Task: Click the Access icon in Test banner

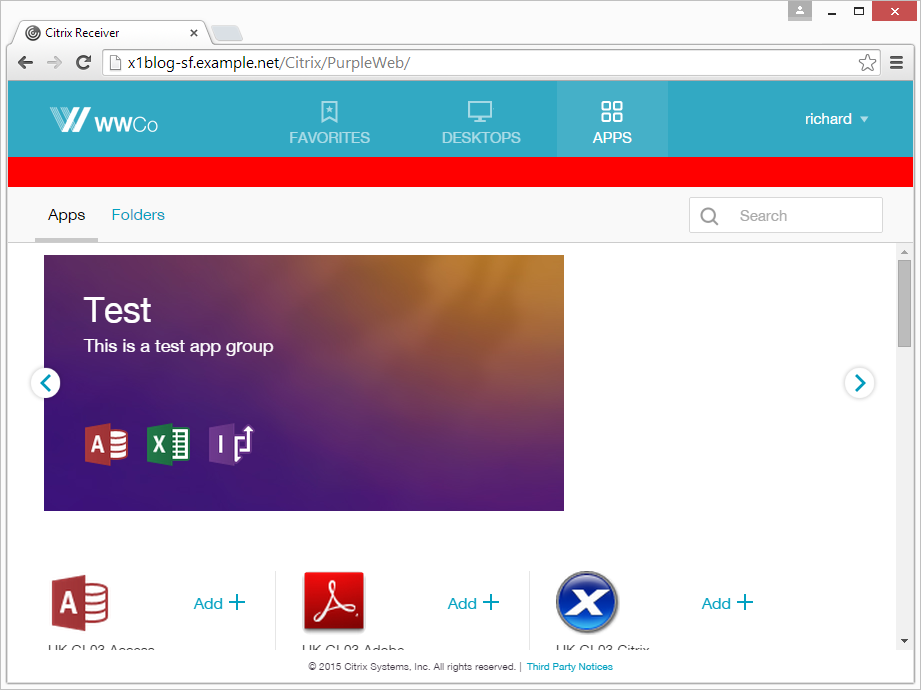Action: coord(106,444)
